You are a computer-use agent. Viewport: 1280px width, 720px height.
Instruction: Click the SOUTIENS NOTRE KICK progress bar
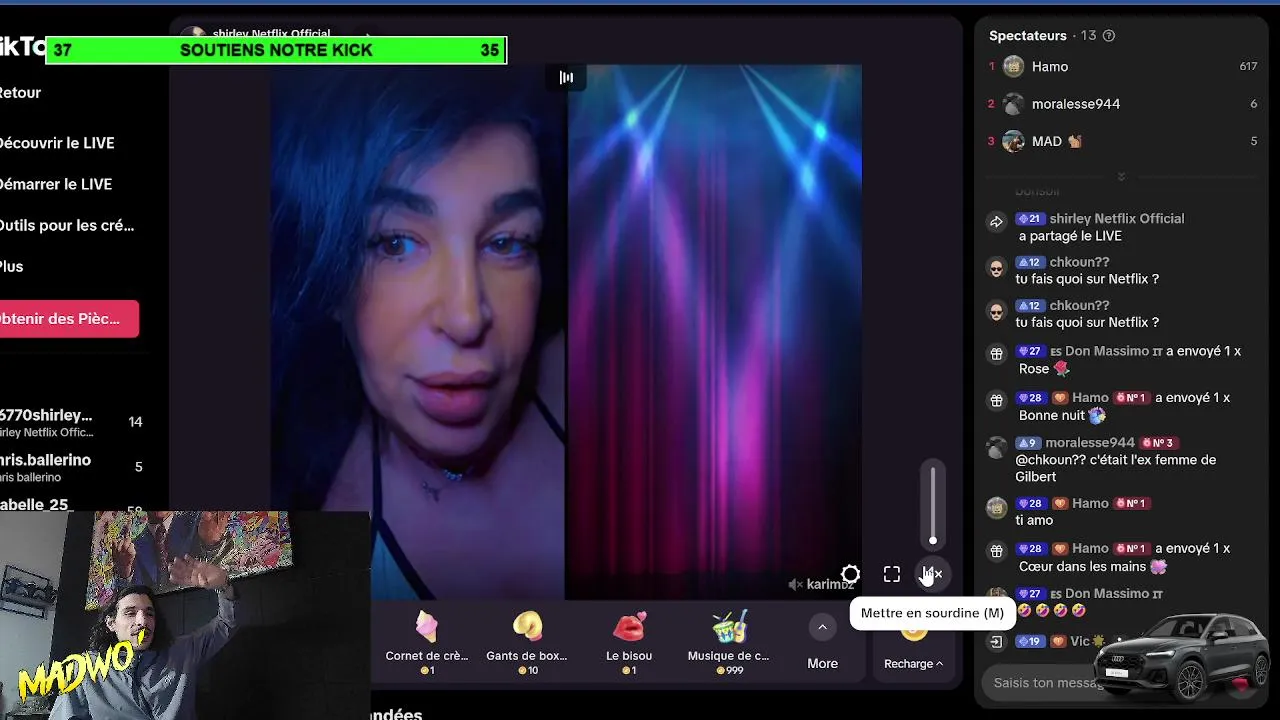pos(276,50)
